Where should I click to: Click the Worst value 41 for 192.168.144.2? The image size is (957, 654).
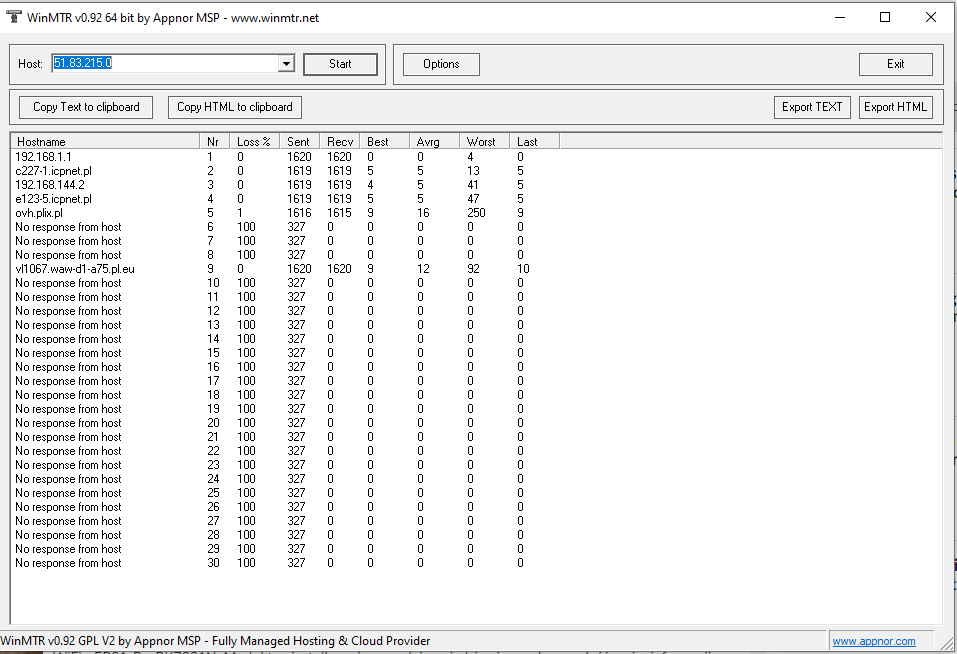472,185
